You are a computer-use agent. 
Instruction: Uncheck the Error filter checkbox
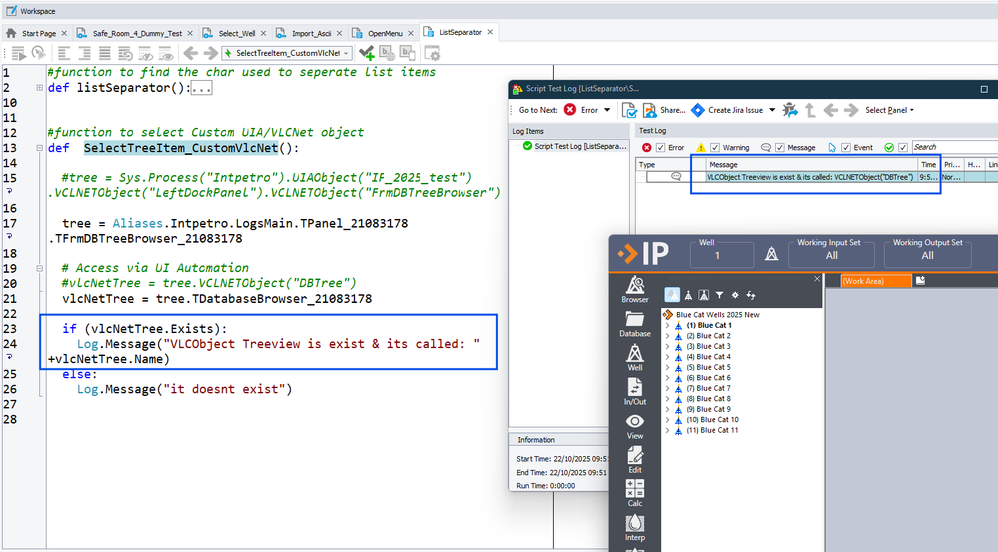click(x=662, y=148)
